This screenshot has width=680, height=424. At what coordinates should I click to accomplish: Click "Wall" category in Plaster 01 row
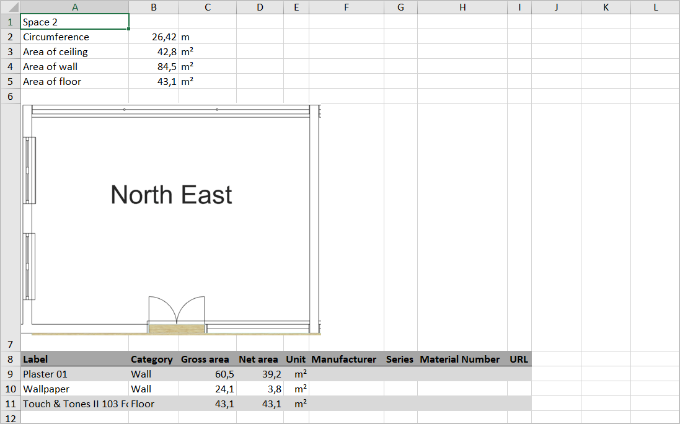[154, 374]
